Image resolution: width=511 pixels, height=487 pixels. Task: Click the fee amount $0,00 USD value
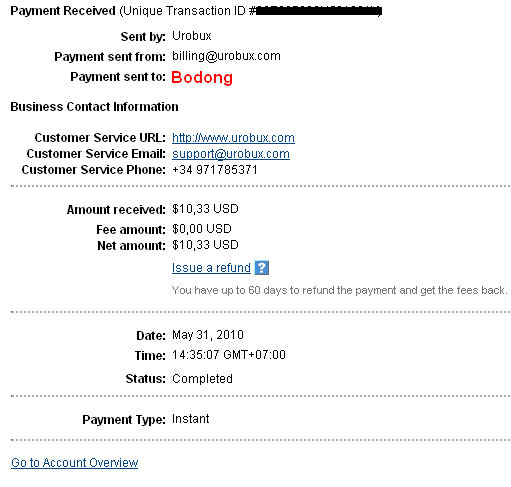coord(202,229)
